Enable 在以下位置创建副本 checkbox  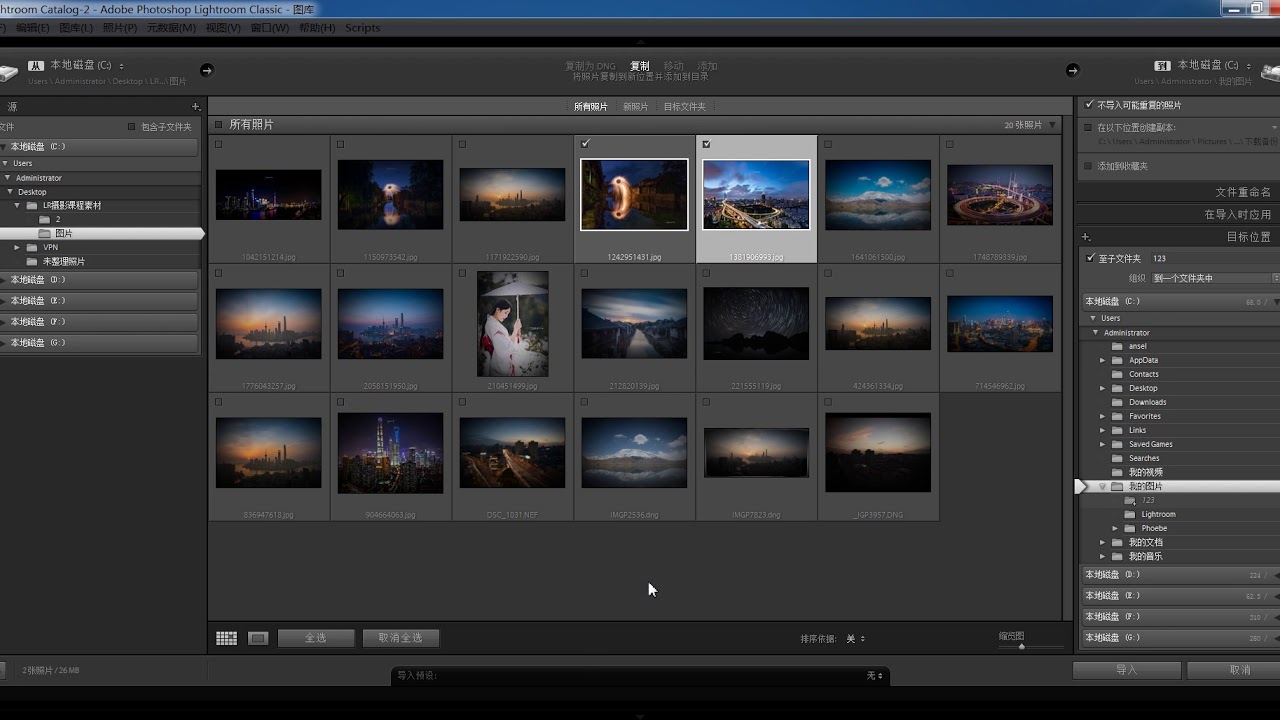pyautogui.click(x=1088, y=127)
